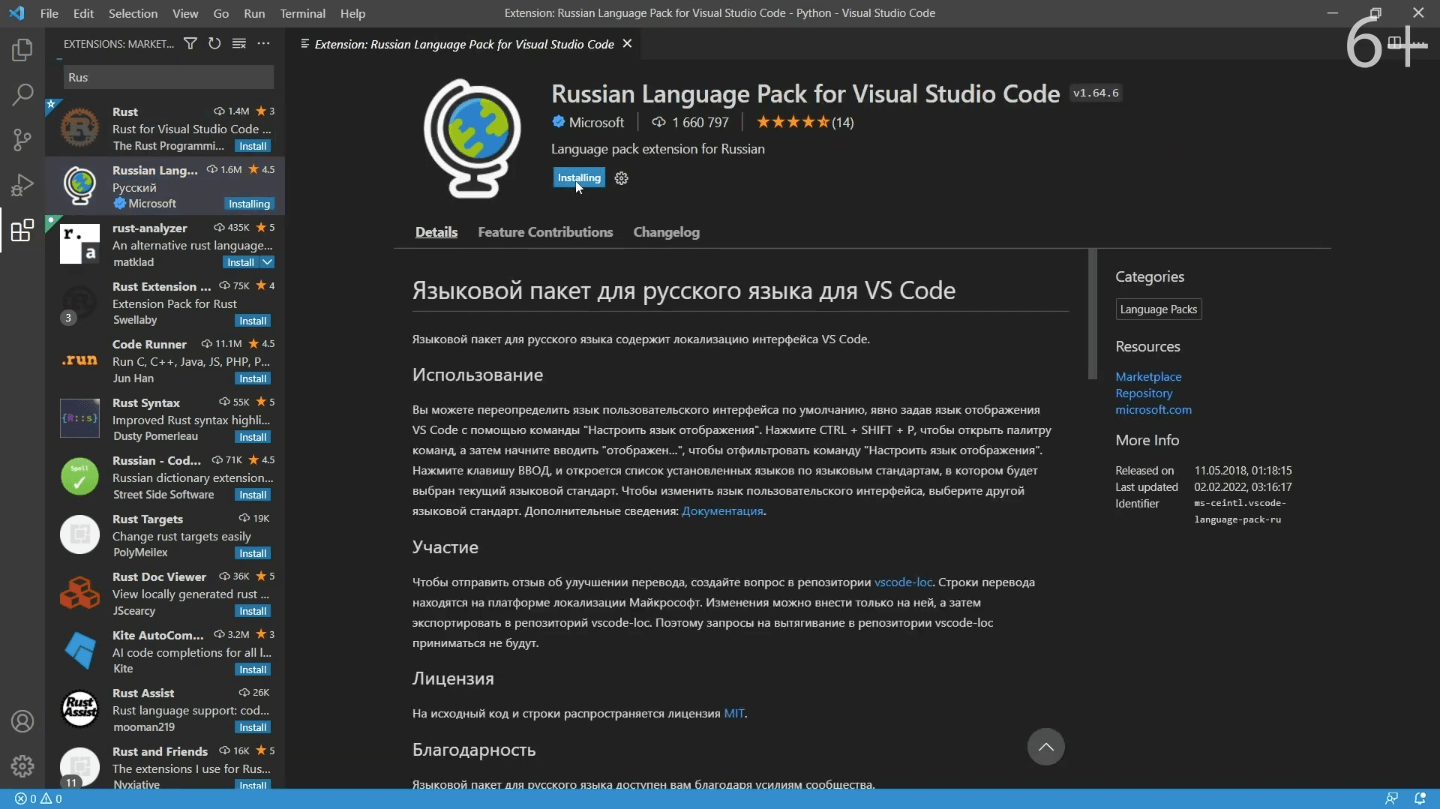This screenshot has height=809, width=1440.
Task: Click the extension settings gear near Installing
Action: tap(621, 178)
